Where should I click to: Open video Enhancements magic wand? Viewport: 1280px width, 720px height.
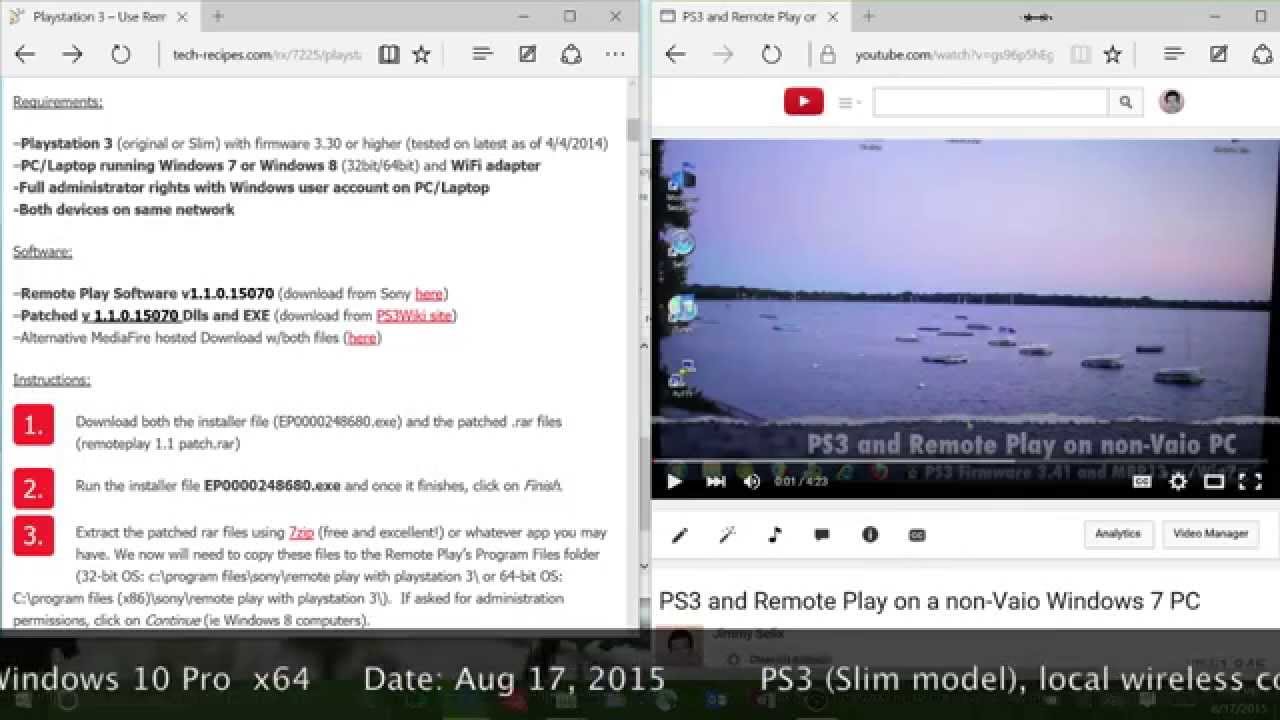(x=727, y=535)
